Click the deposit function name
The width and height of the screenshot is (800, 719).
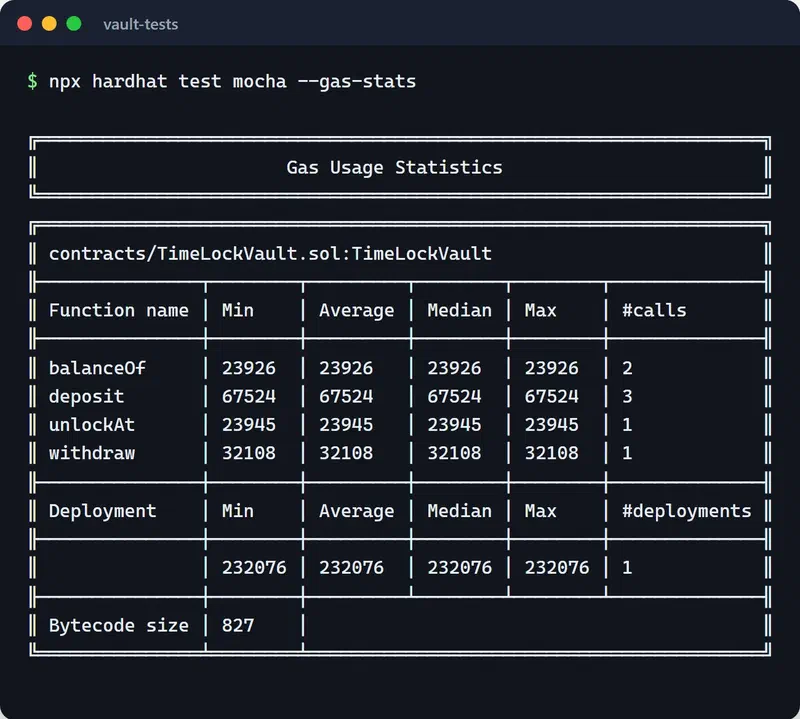[x=86, y=396]
